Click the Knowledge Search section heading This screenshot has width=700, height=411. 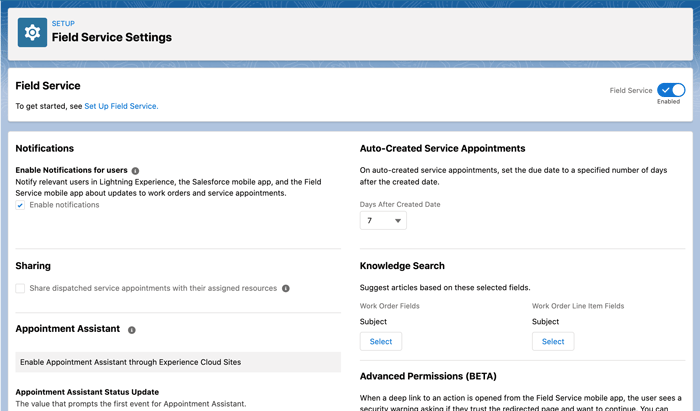[402, 266]
